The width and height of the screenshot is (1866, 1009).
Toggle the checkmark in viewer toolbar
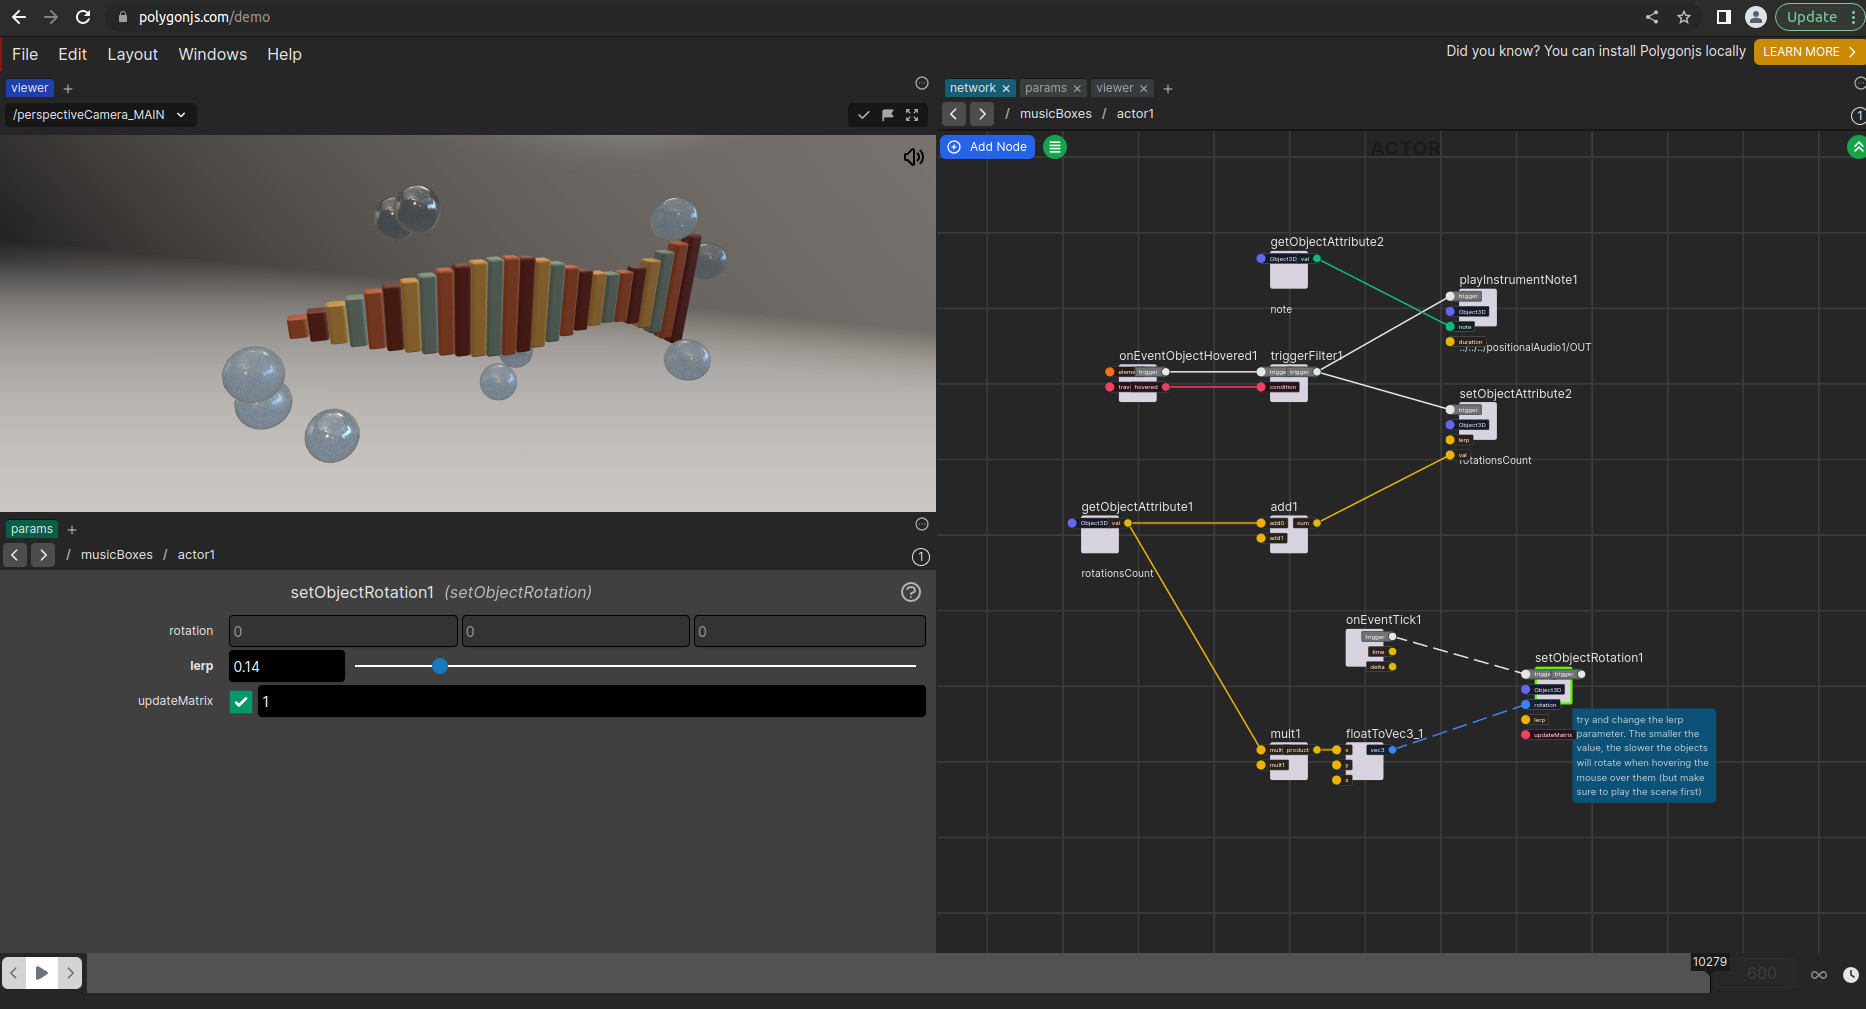click(x=864, y=115)
